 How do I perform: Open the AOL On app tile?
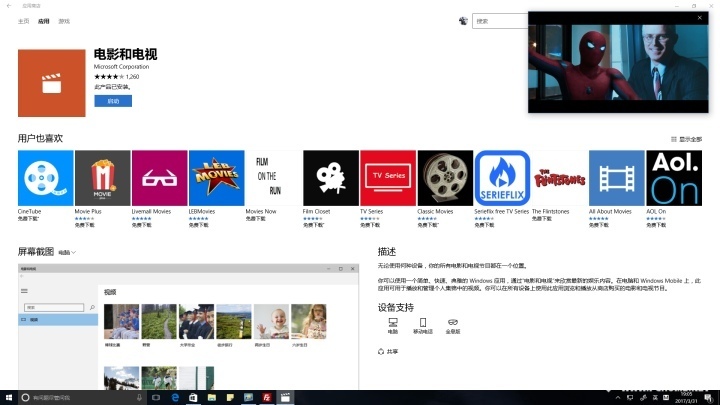point(674,178)
